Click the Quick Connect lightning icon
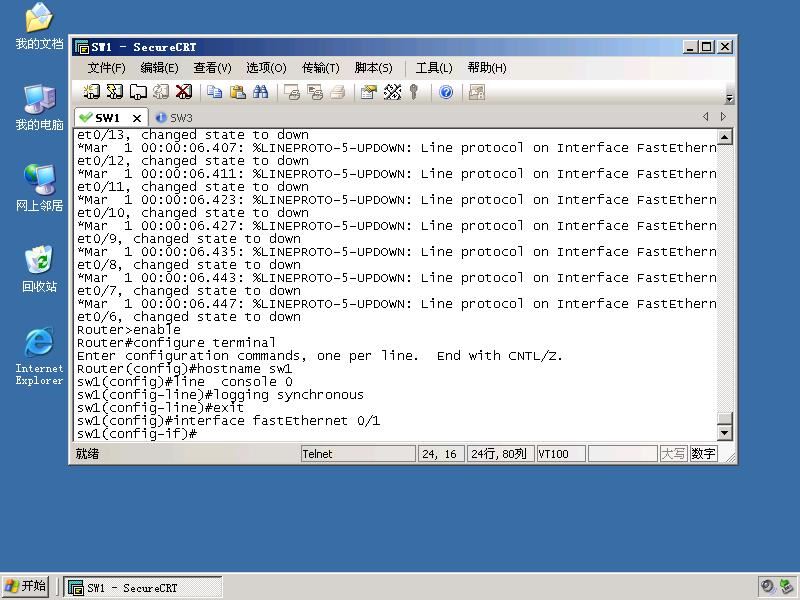The width and height of the screenshot is (800, 600). [115, 92]
